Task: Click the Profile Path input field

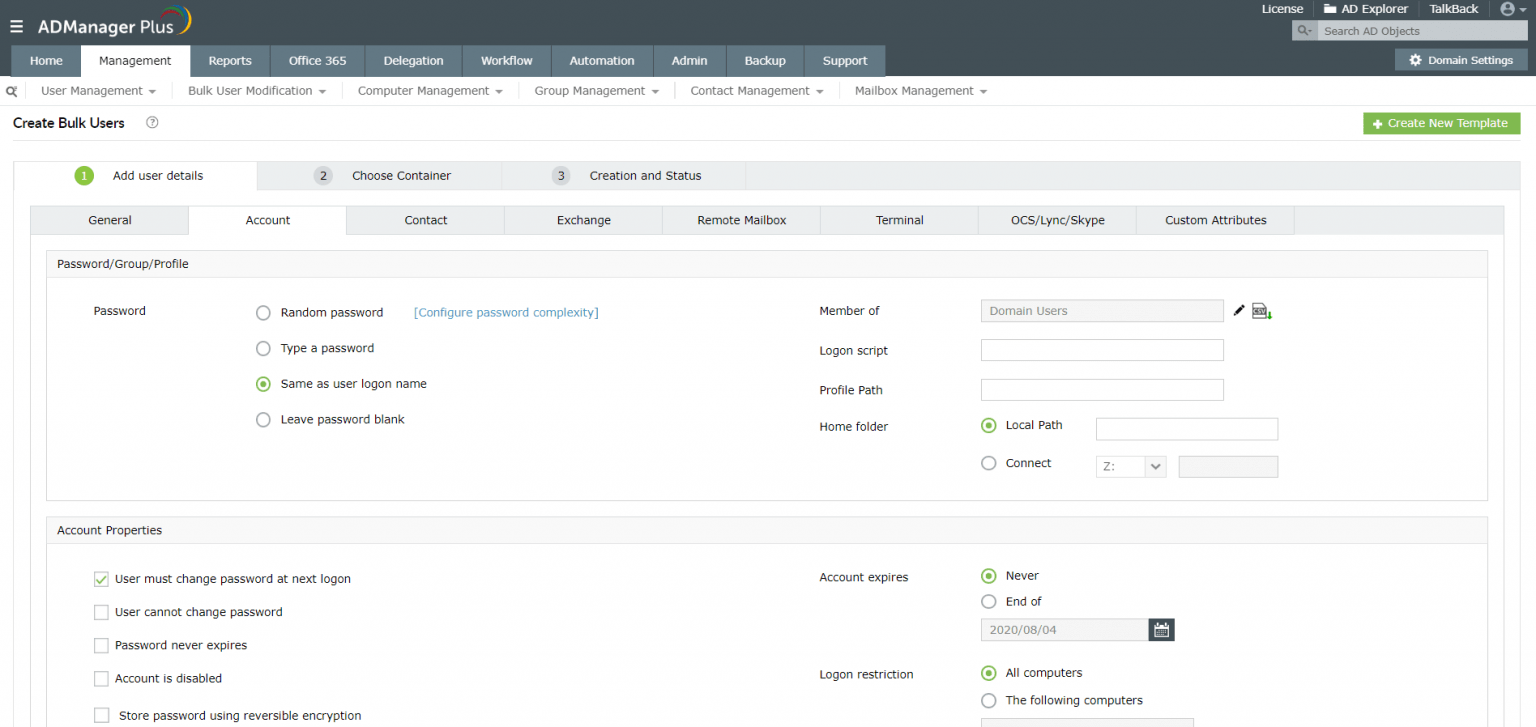Action: coord(1102,390)
